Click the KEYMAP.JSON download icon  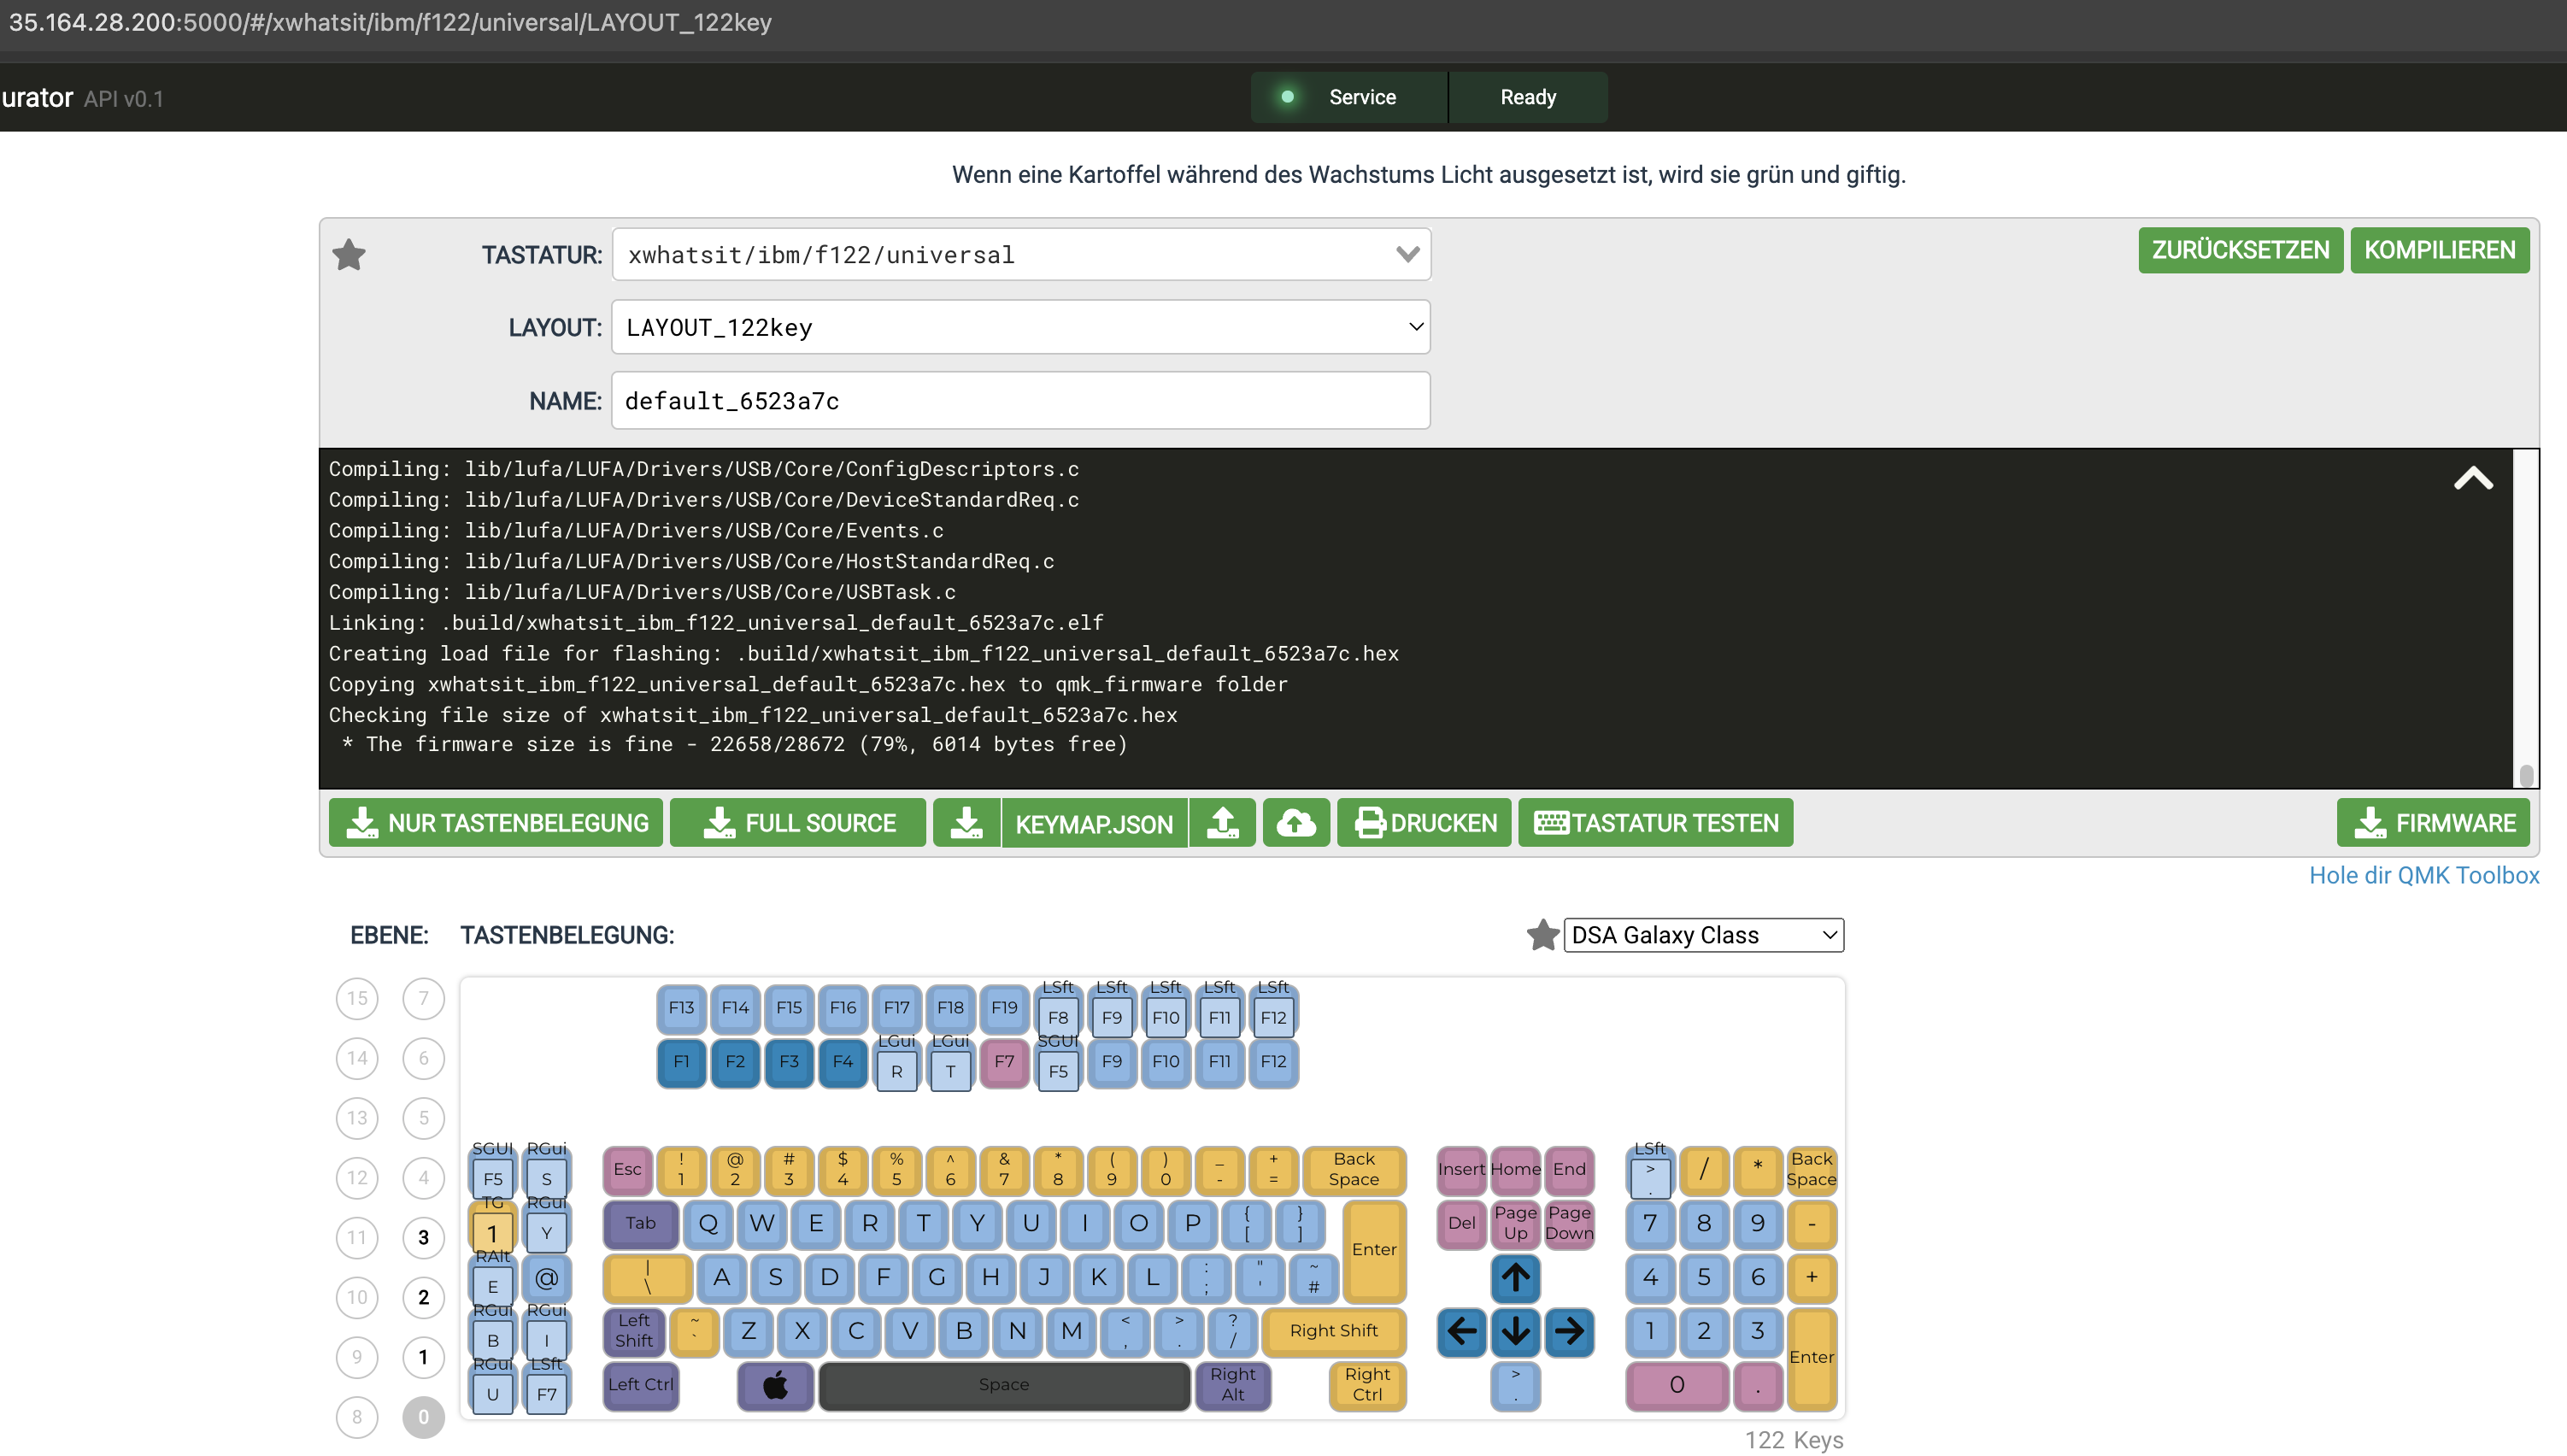(966, 821)
